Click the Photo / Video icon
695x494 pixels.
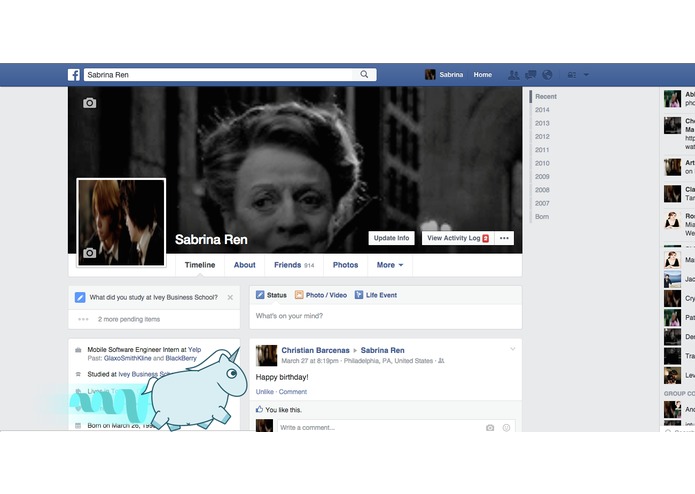(x=299, y=295)
